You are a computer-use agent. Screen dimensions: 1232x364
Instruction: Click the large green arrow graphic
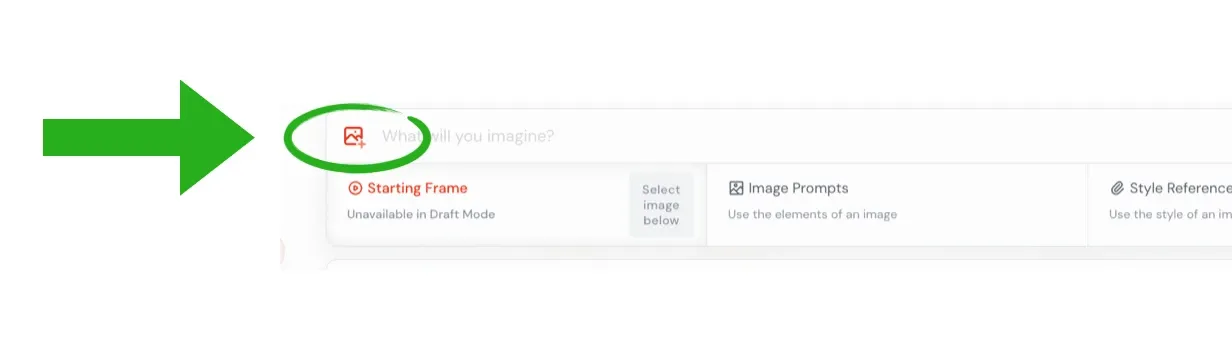150,137
